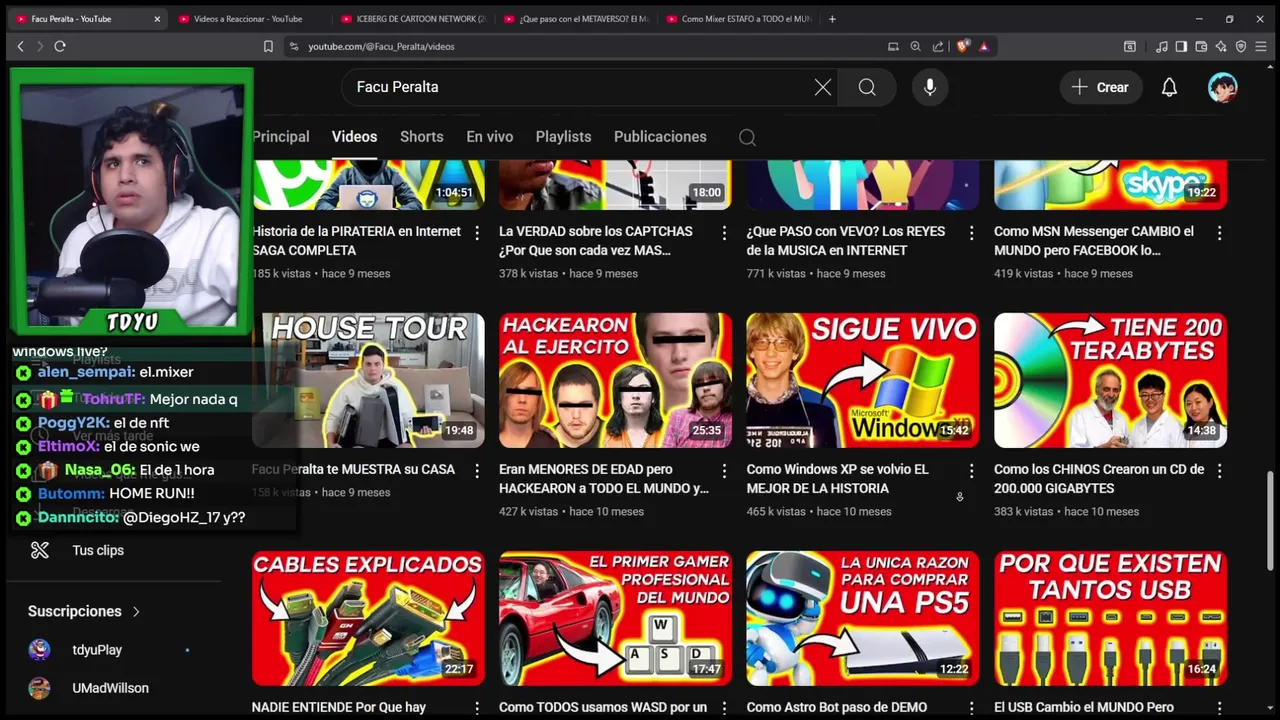Open options menu for Como Windows XP video
Screen dimensions: 1280x720
click(x=971, y=471)
